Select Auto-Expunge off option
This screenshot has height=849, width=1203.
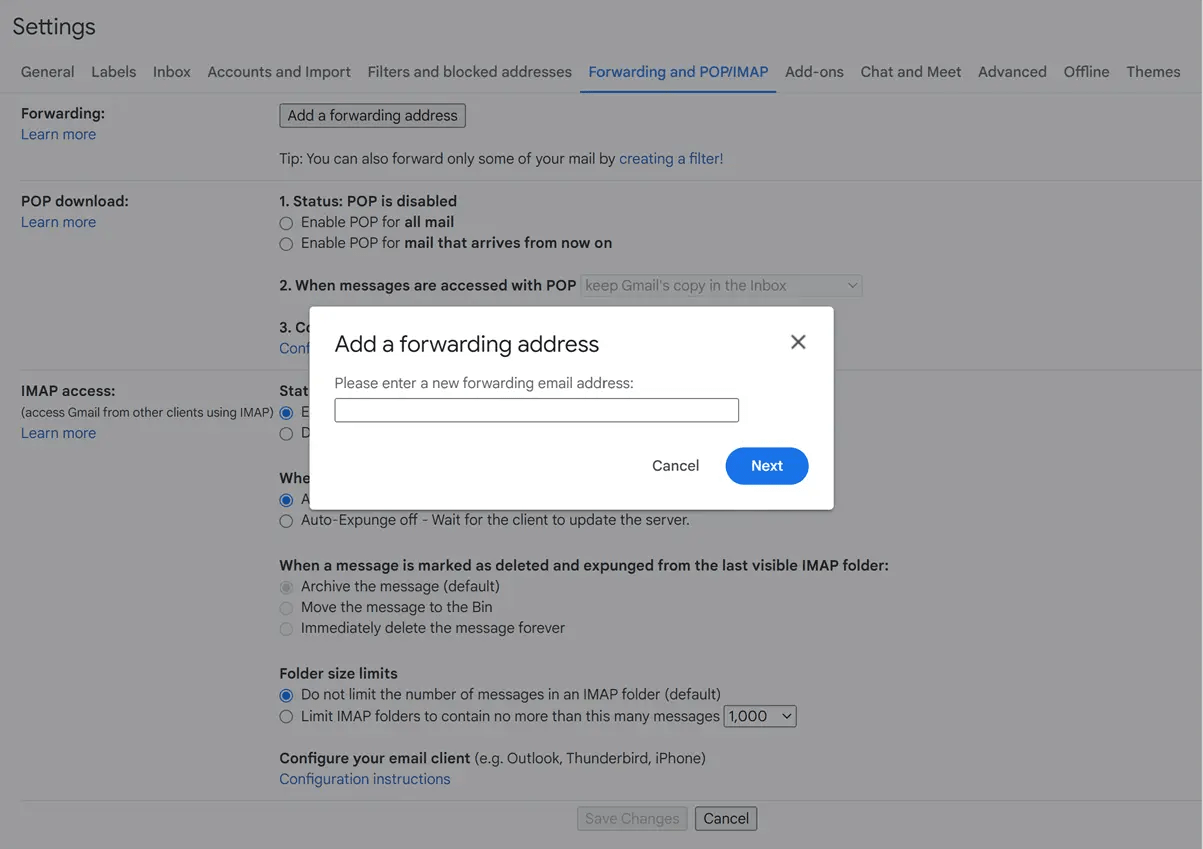286,520
